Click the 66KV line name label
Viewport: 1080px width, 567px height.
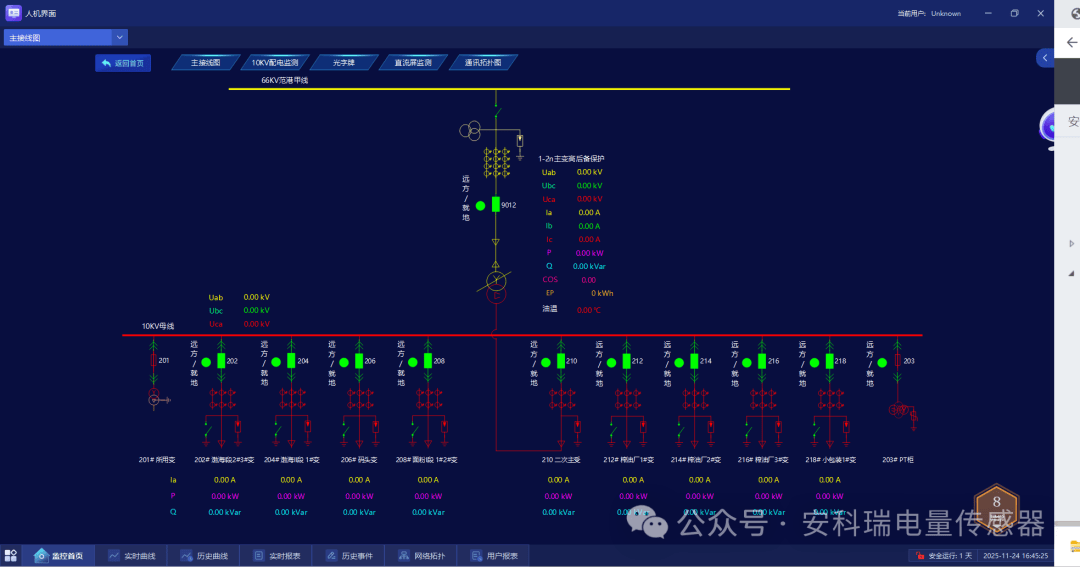284,80
